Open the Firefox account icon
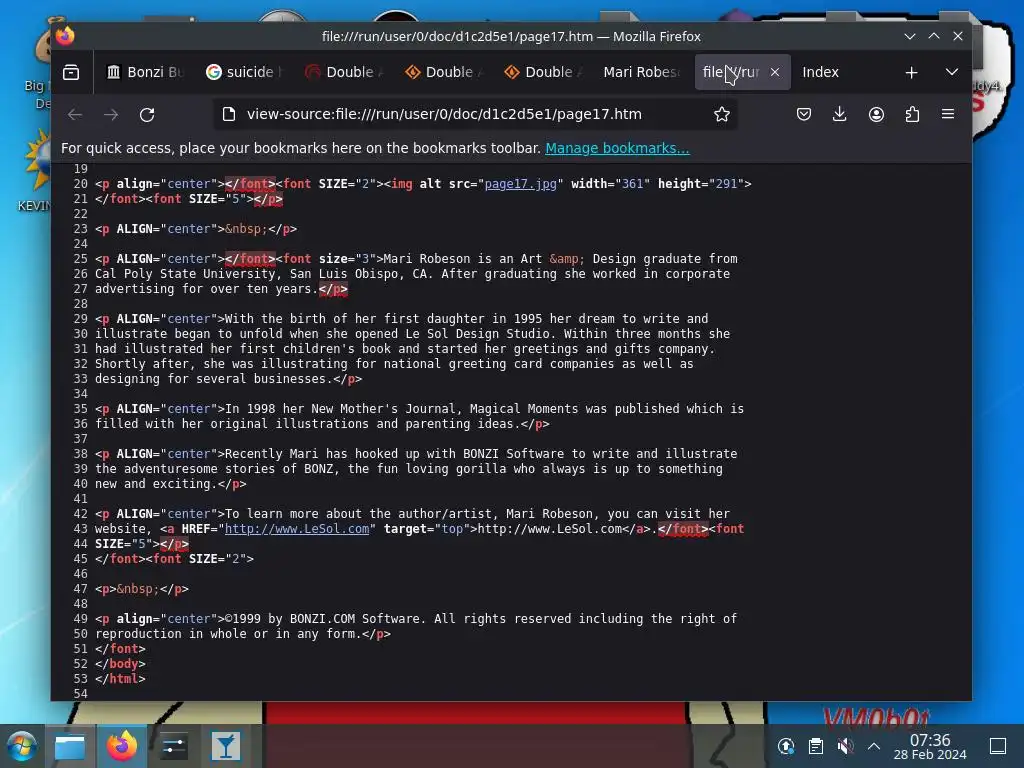 876,115
